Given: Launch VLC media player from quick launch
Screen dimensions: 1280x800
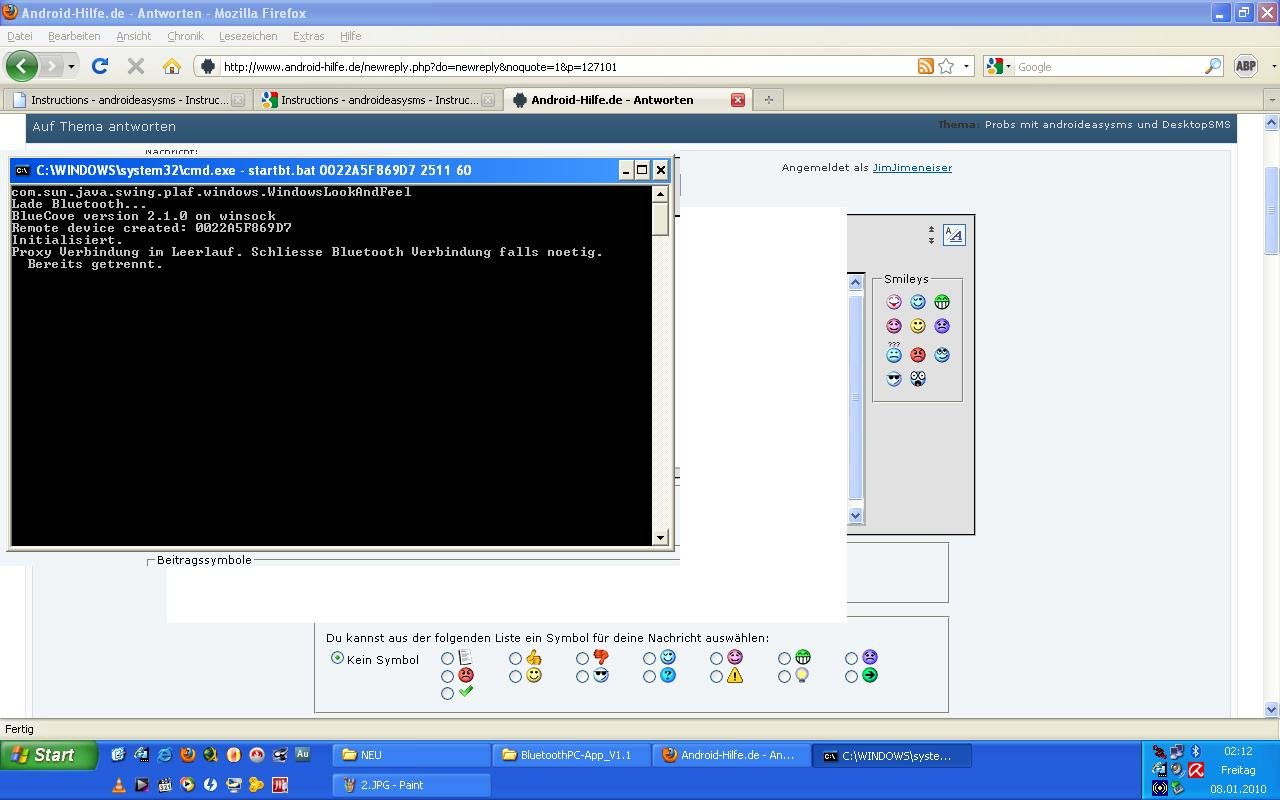Looking at the screenshot, I should pos(119,785).
